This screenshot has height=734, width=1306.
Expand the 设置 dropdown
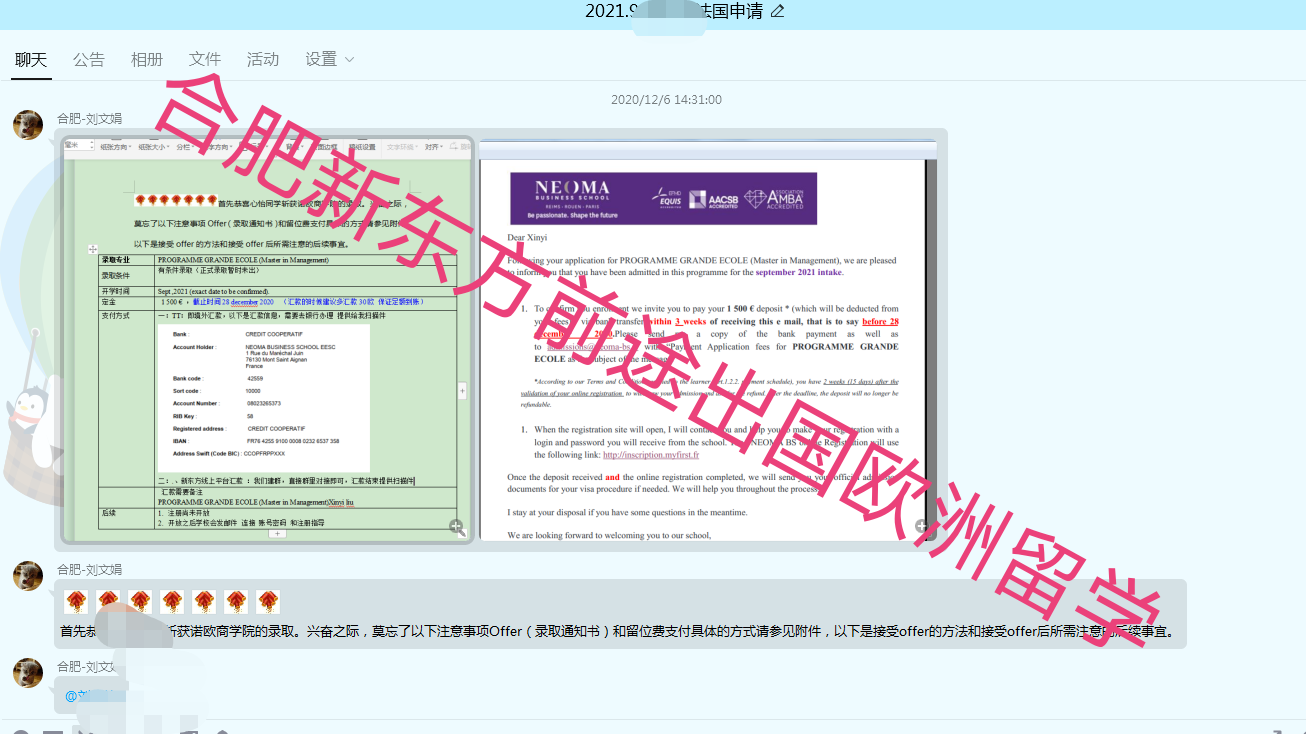(x=330, y=60)
